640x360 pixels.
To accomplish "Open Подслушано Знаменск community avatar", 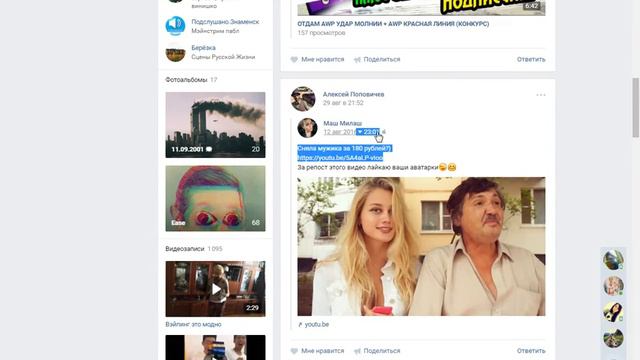I will [x=175, y=26].
